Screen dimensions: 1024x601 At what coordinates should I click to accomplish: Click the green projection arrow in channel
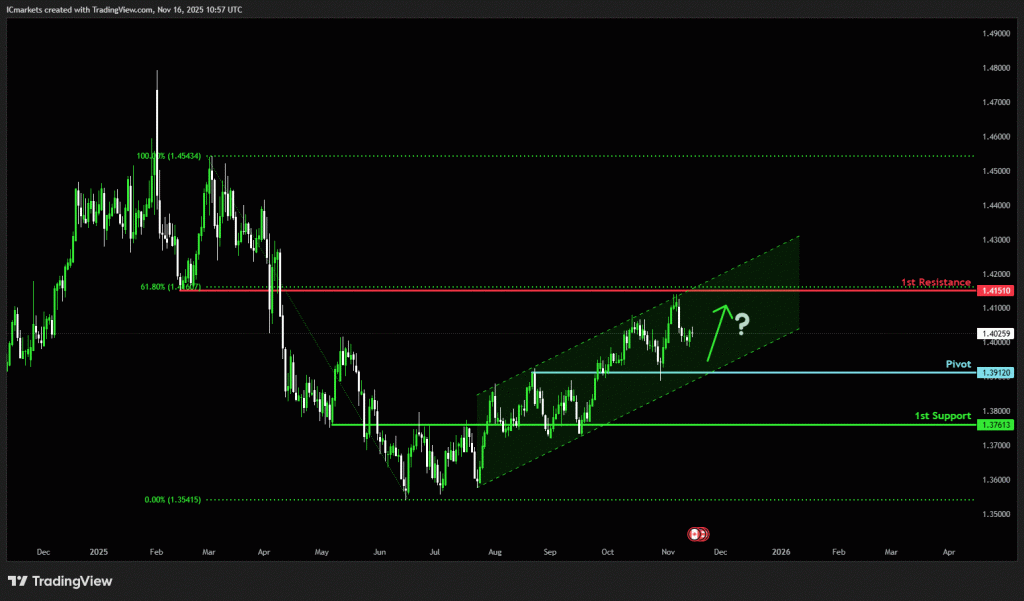pos(718,331)
